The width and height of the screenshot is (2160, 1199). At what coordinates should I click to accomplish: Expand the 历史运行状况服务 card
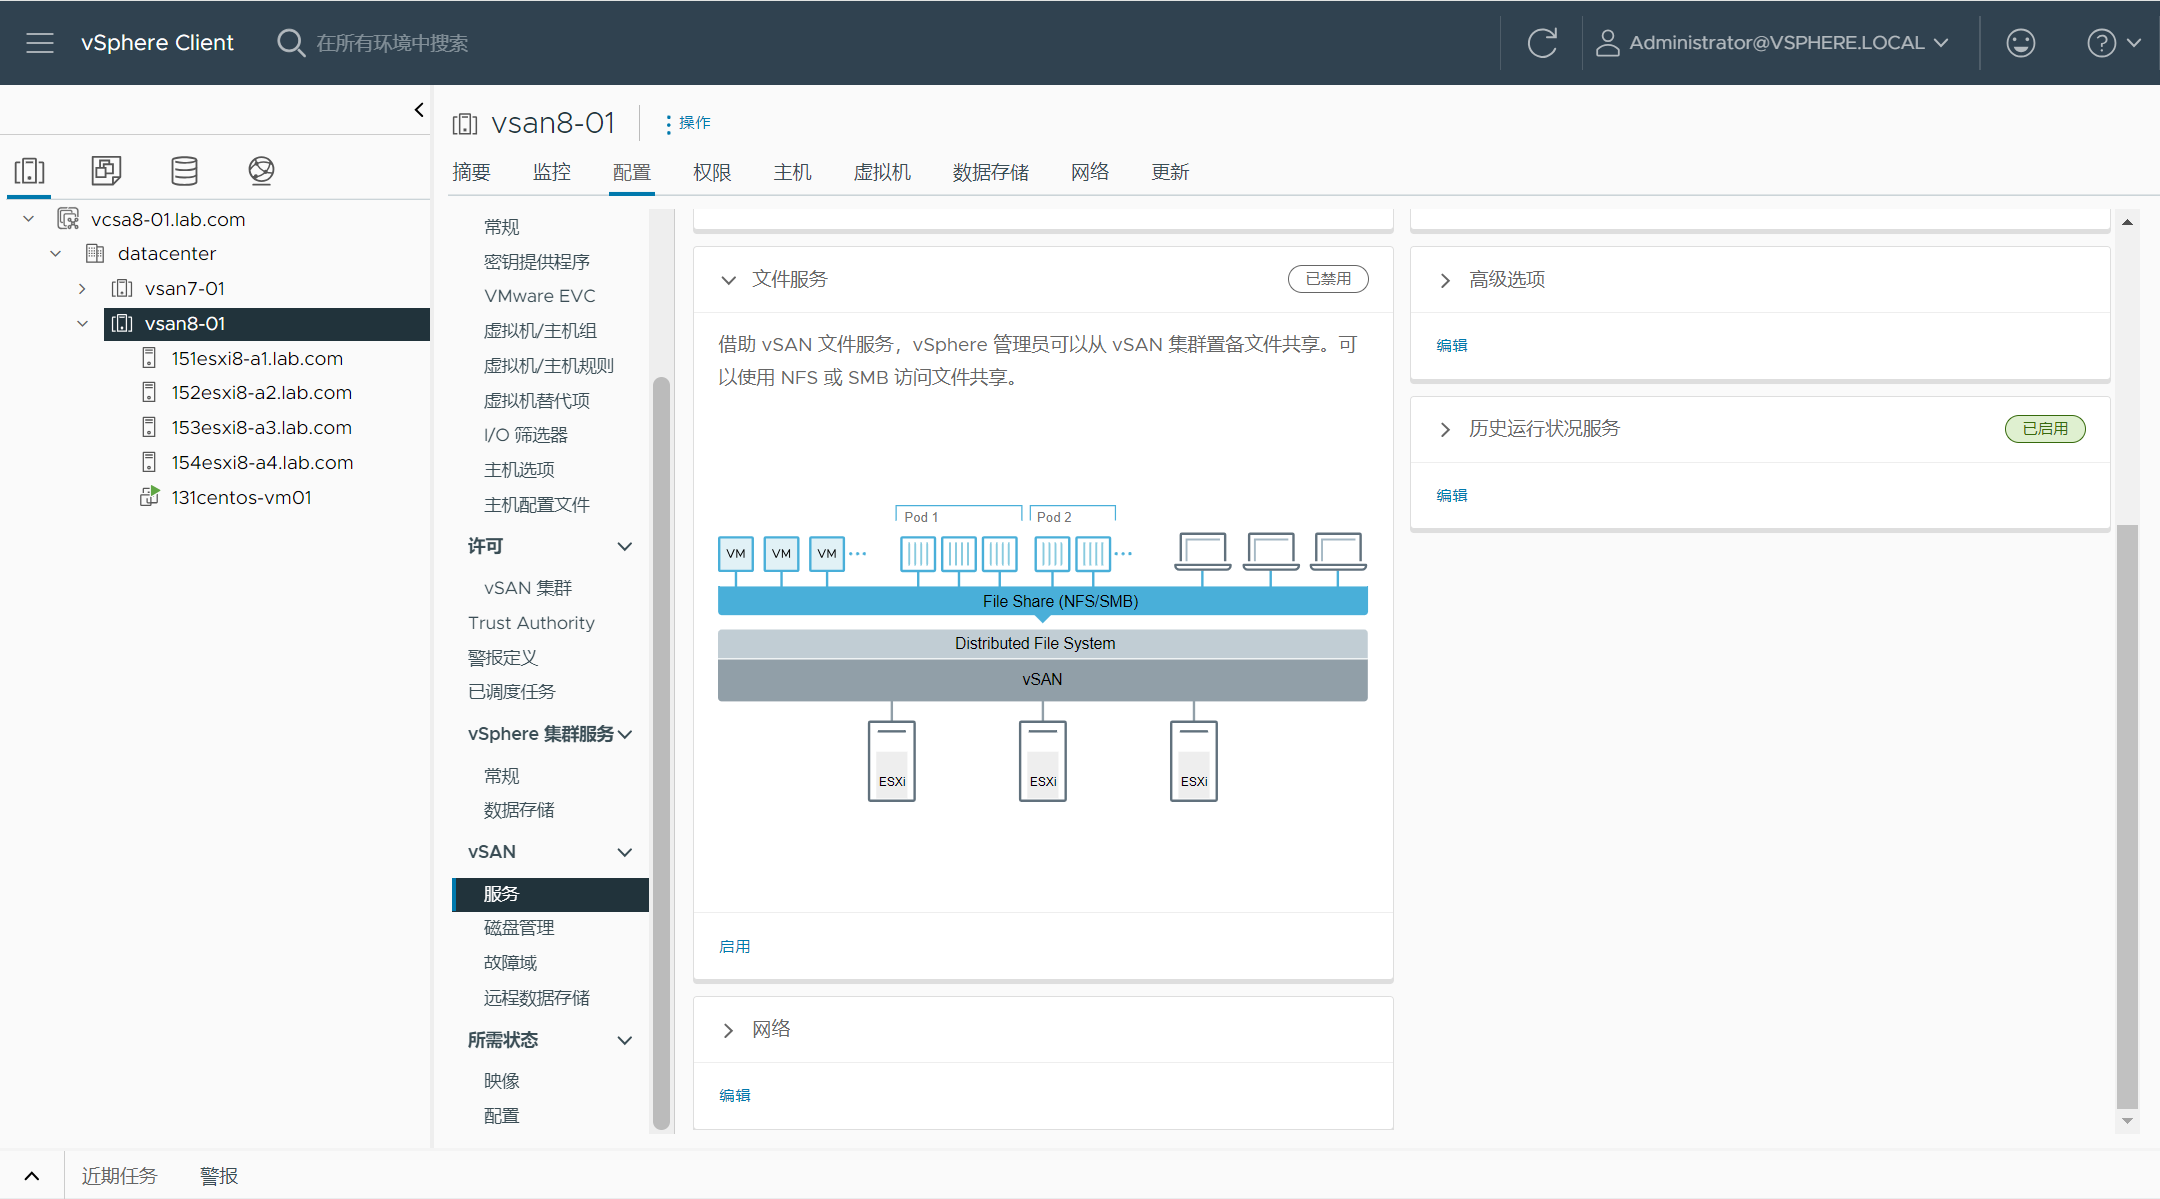point(1445,429)
